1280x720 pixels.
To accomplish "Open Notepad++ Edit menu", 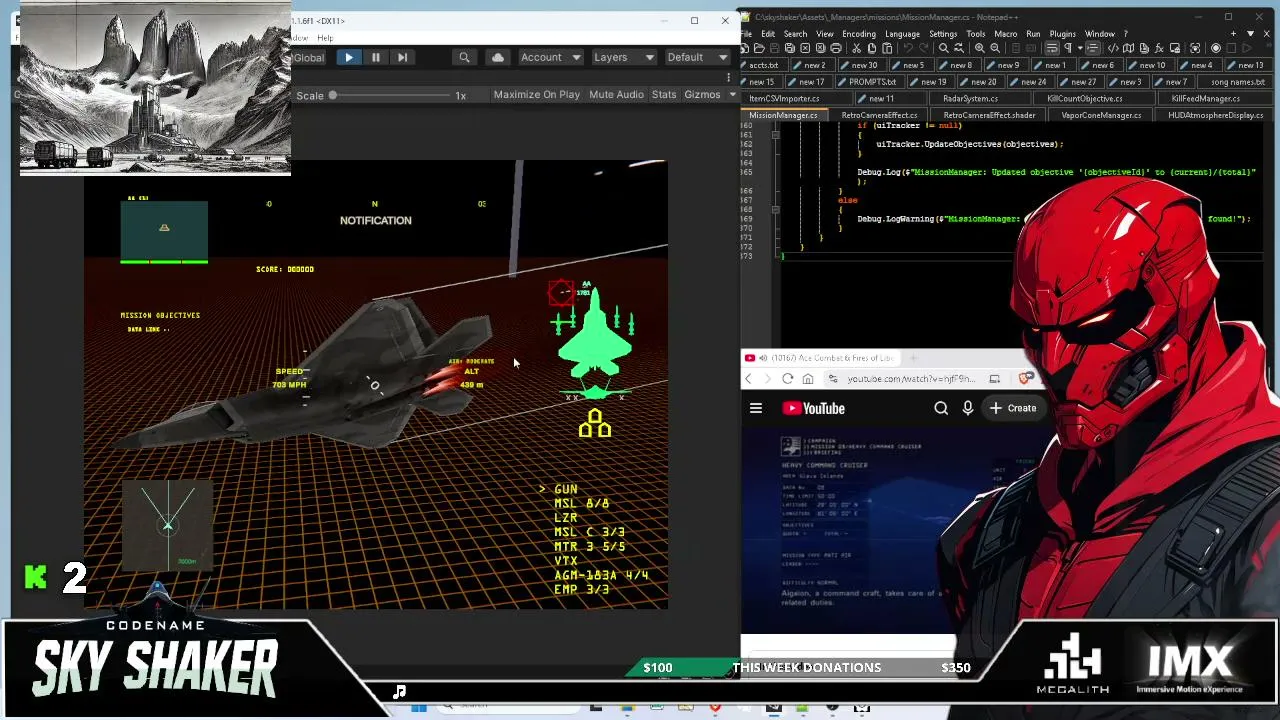I will (768, 34).
